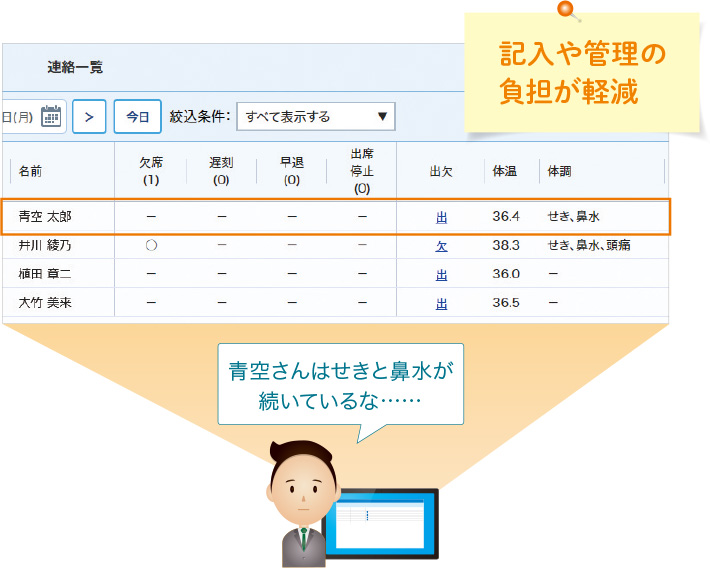Click the absence circle mark for 井川 綾乃
The width and height of the screenshot is (710, 569).
(x=151, y=245)
